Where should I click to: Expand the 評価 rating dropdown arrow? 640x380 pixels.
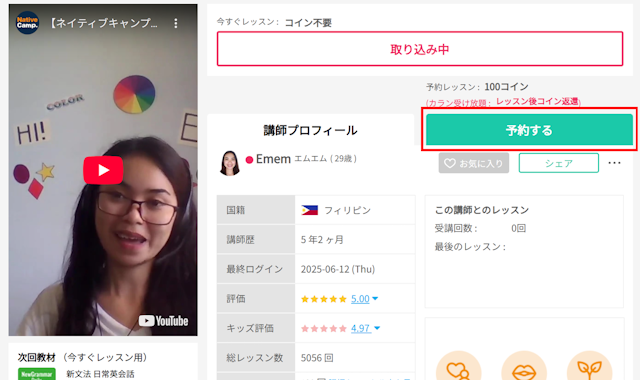pyautogui.click(x=375, y=299)
